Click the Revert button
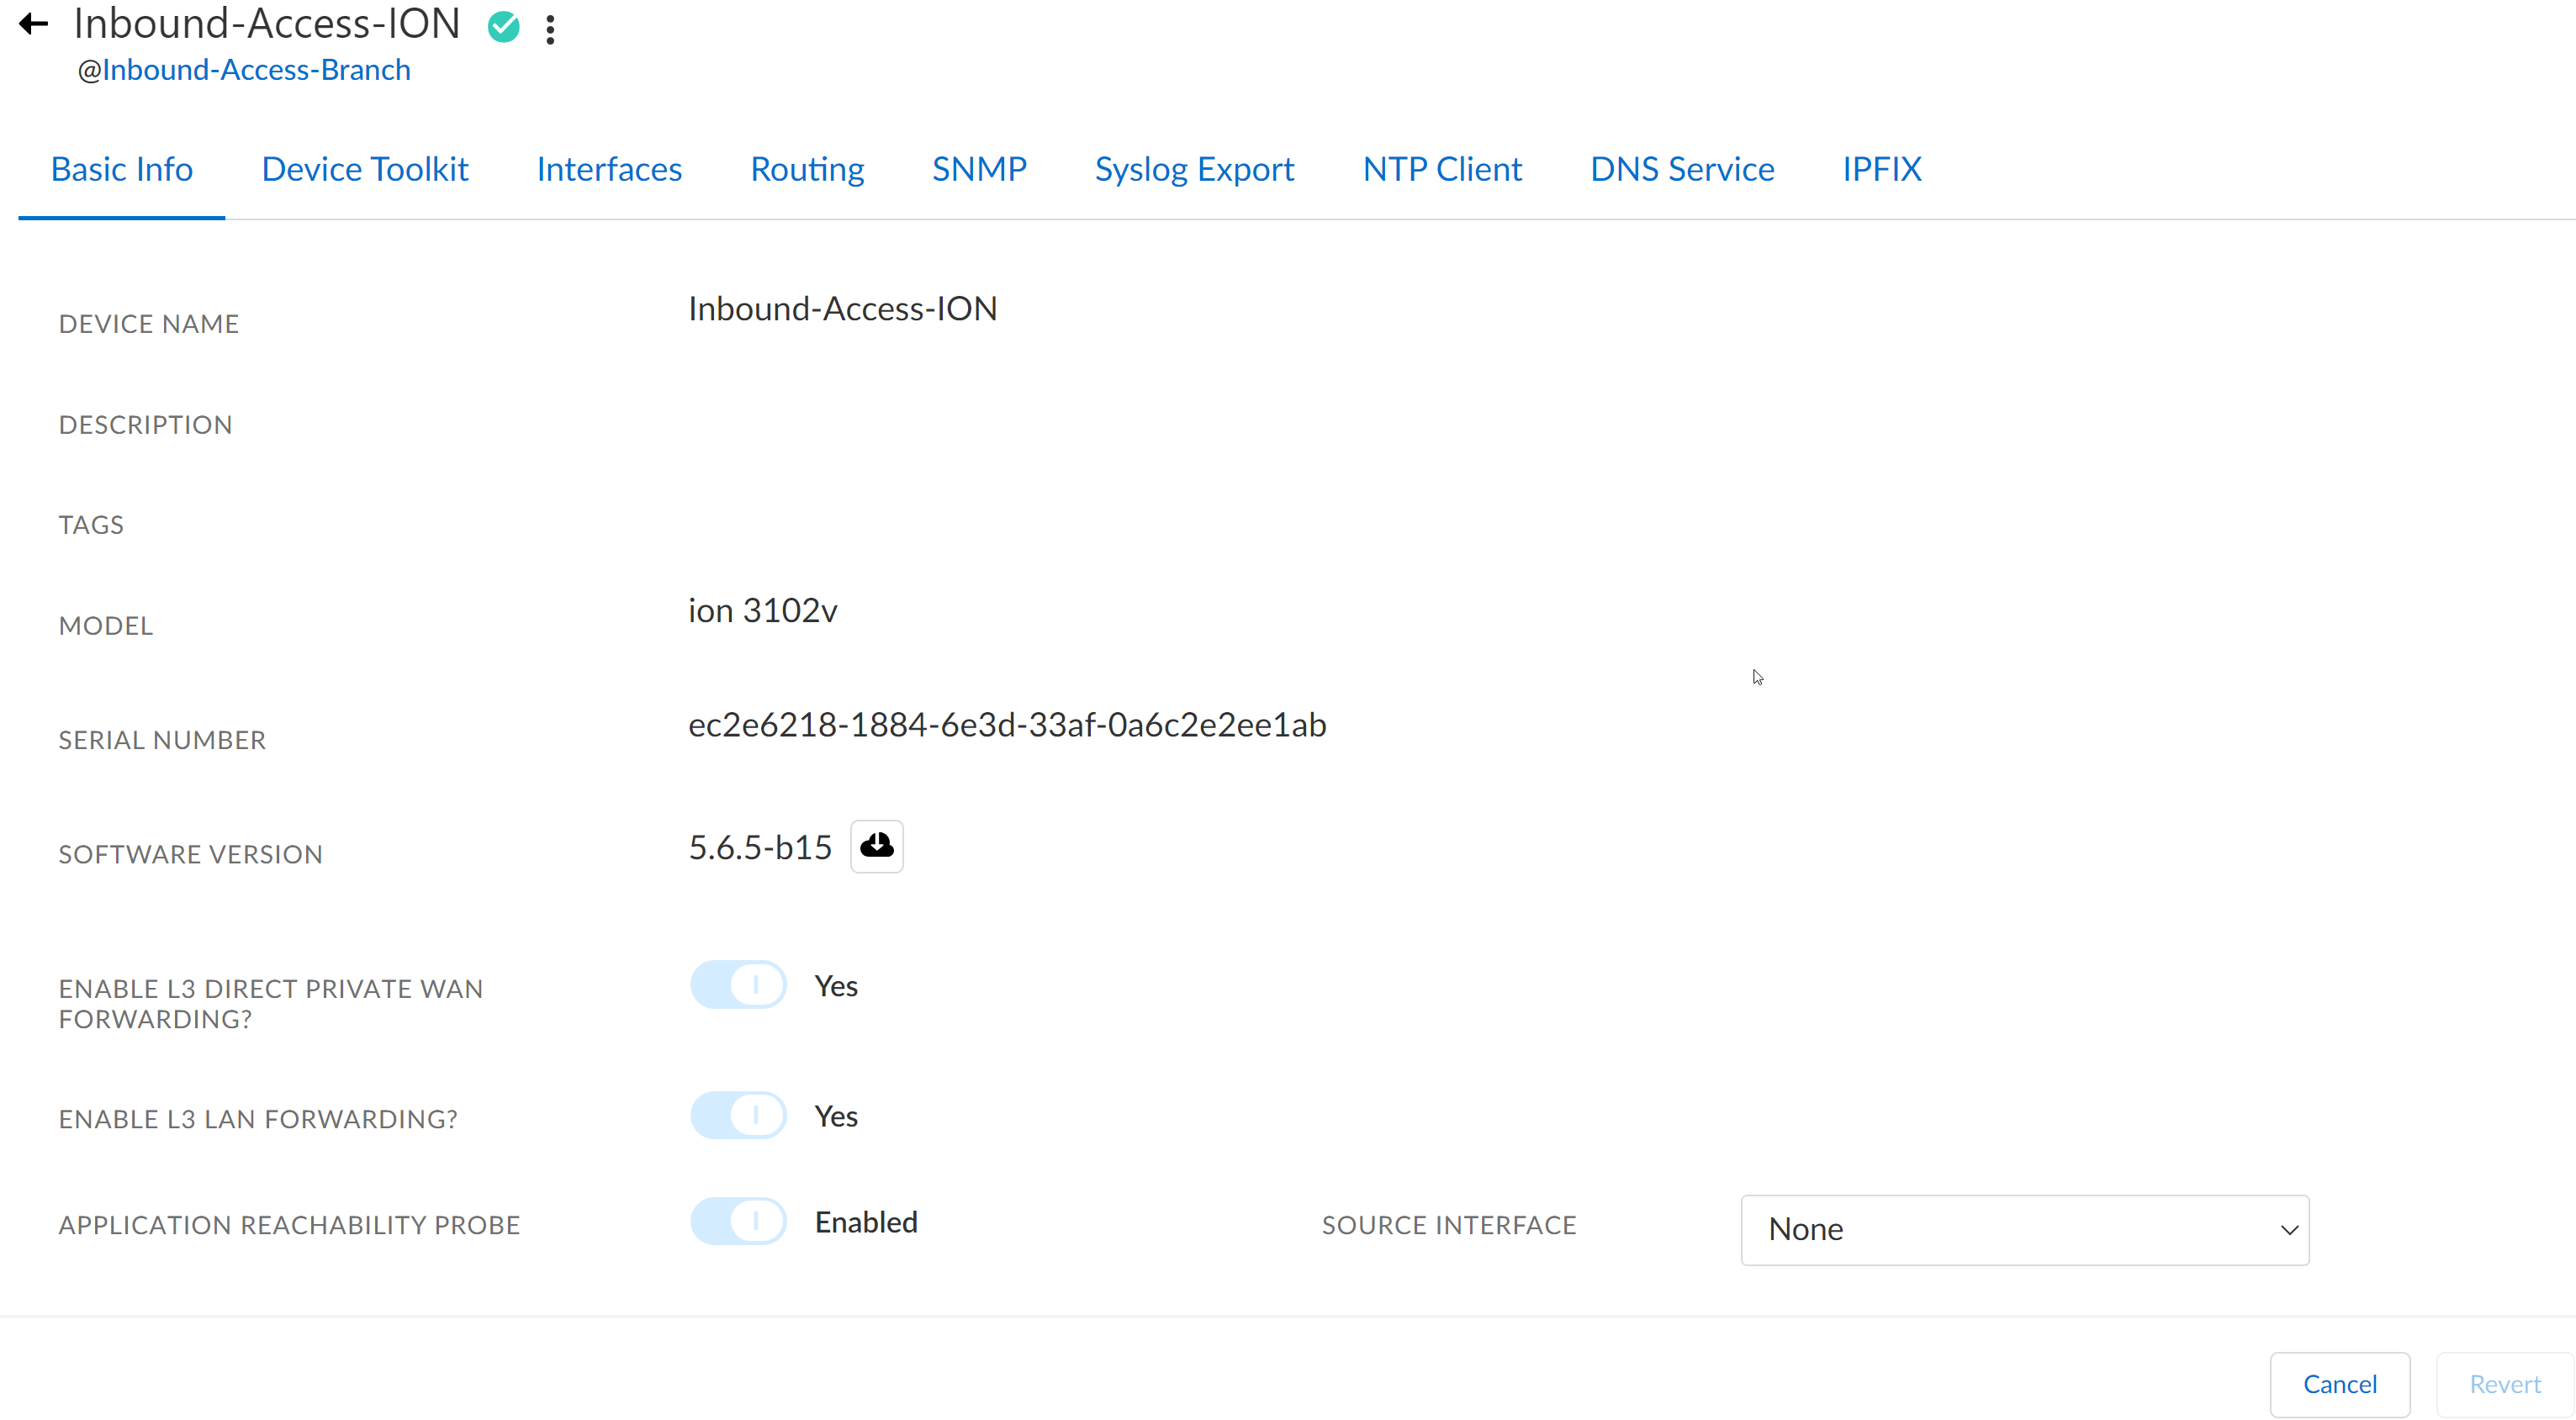Image resolution: width=2576 pixels, height=1420 pixels. (2504, 1384)
